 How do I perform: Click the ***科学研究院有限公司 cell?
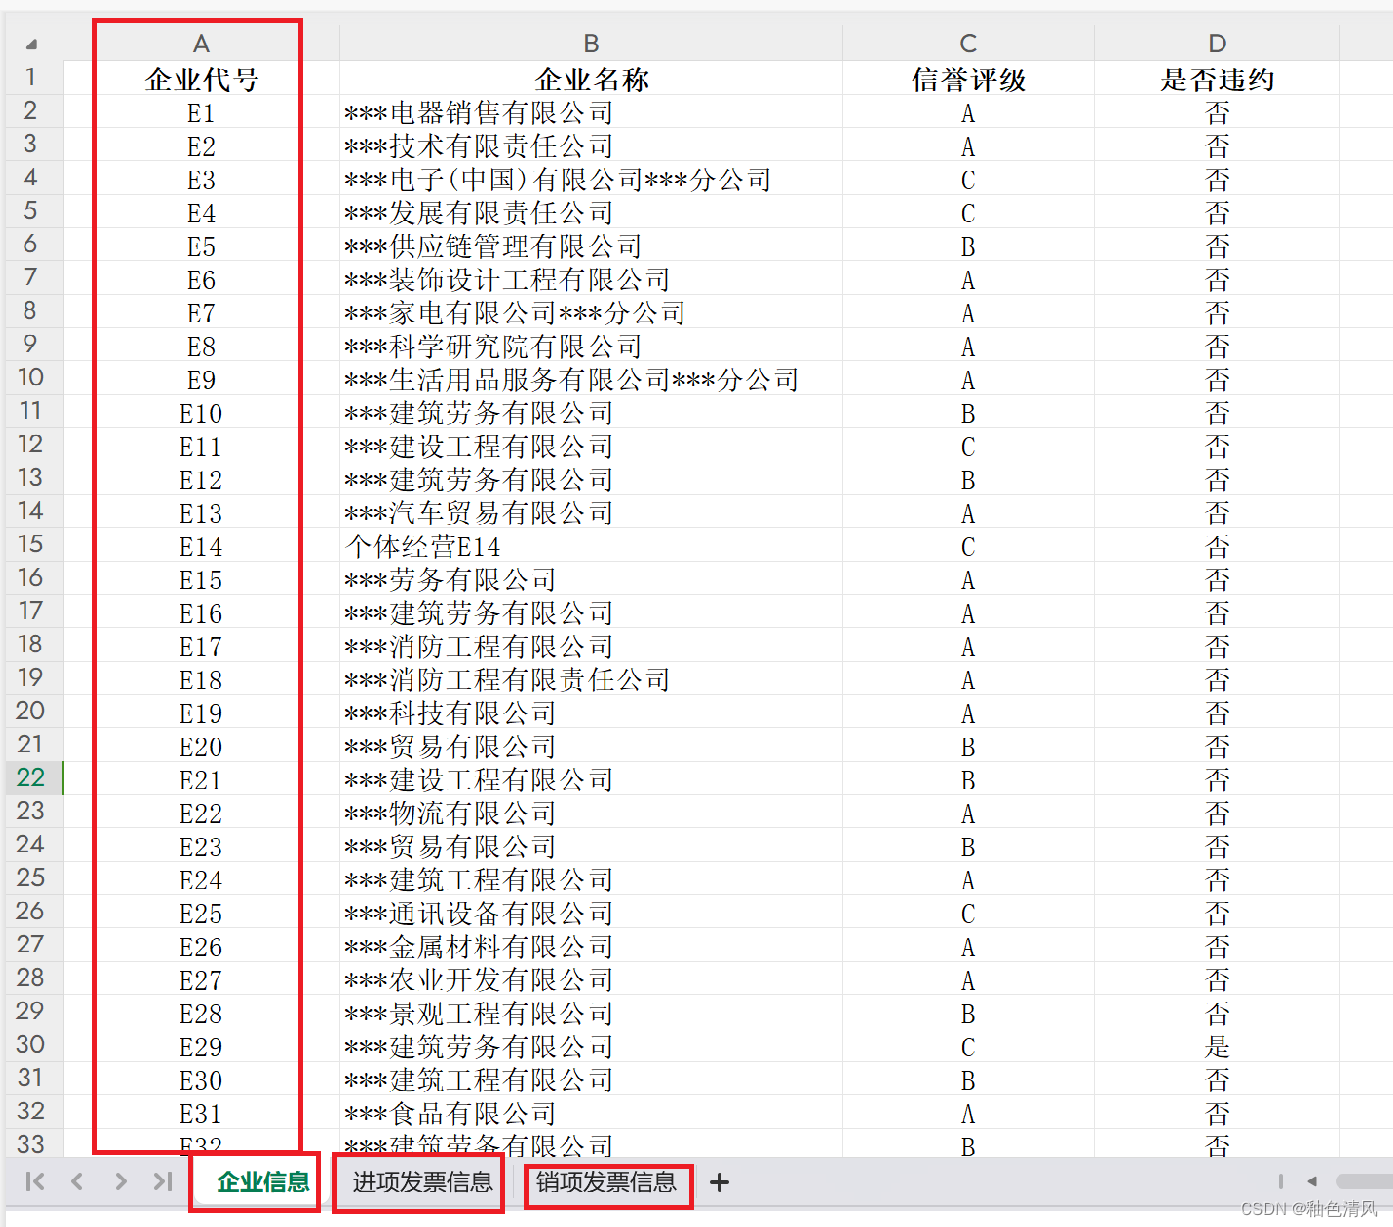591,346
